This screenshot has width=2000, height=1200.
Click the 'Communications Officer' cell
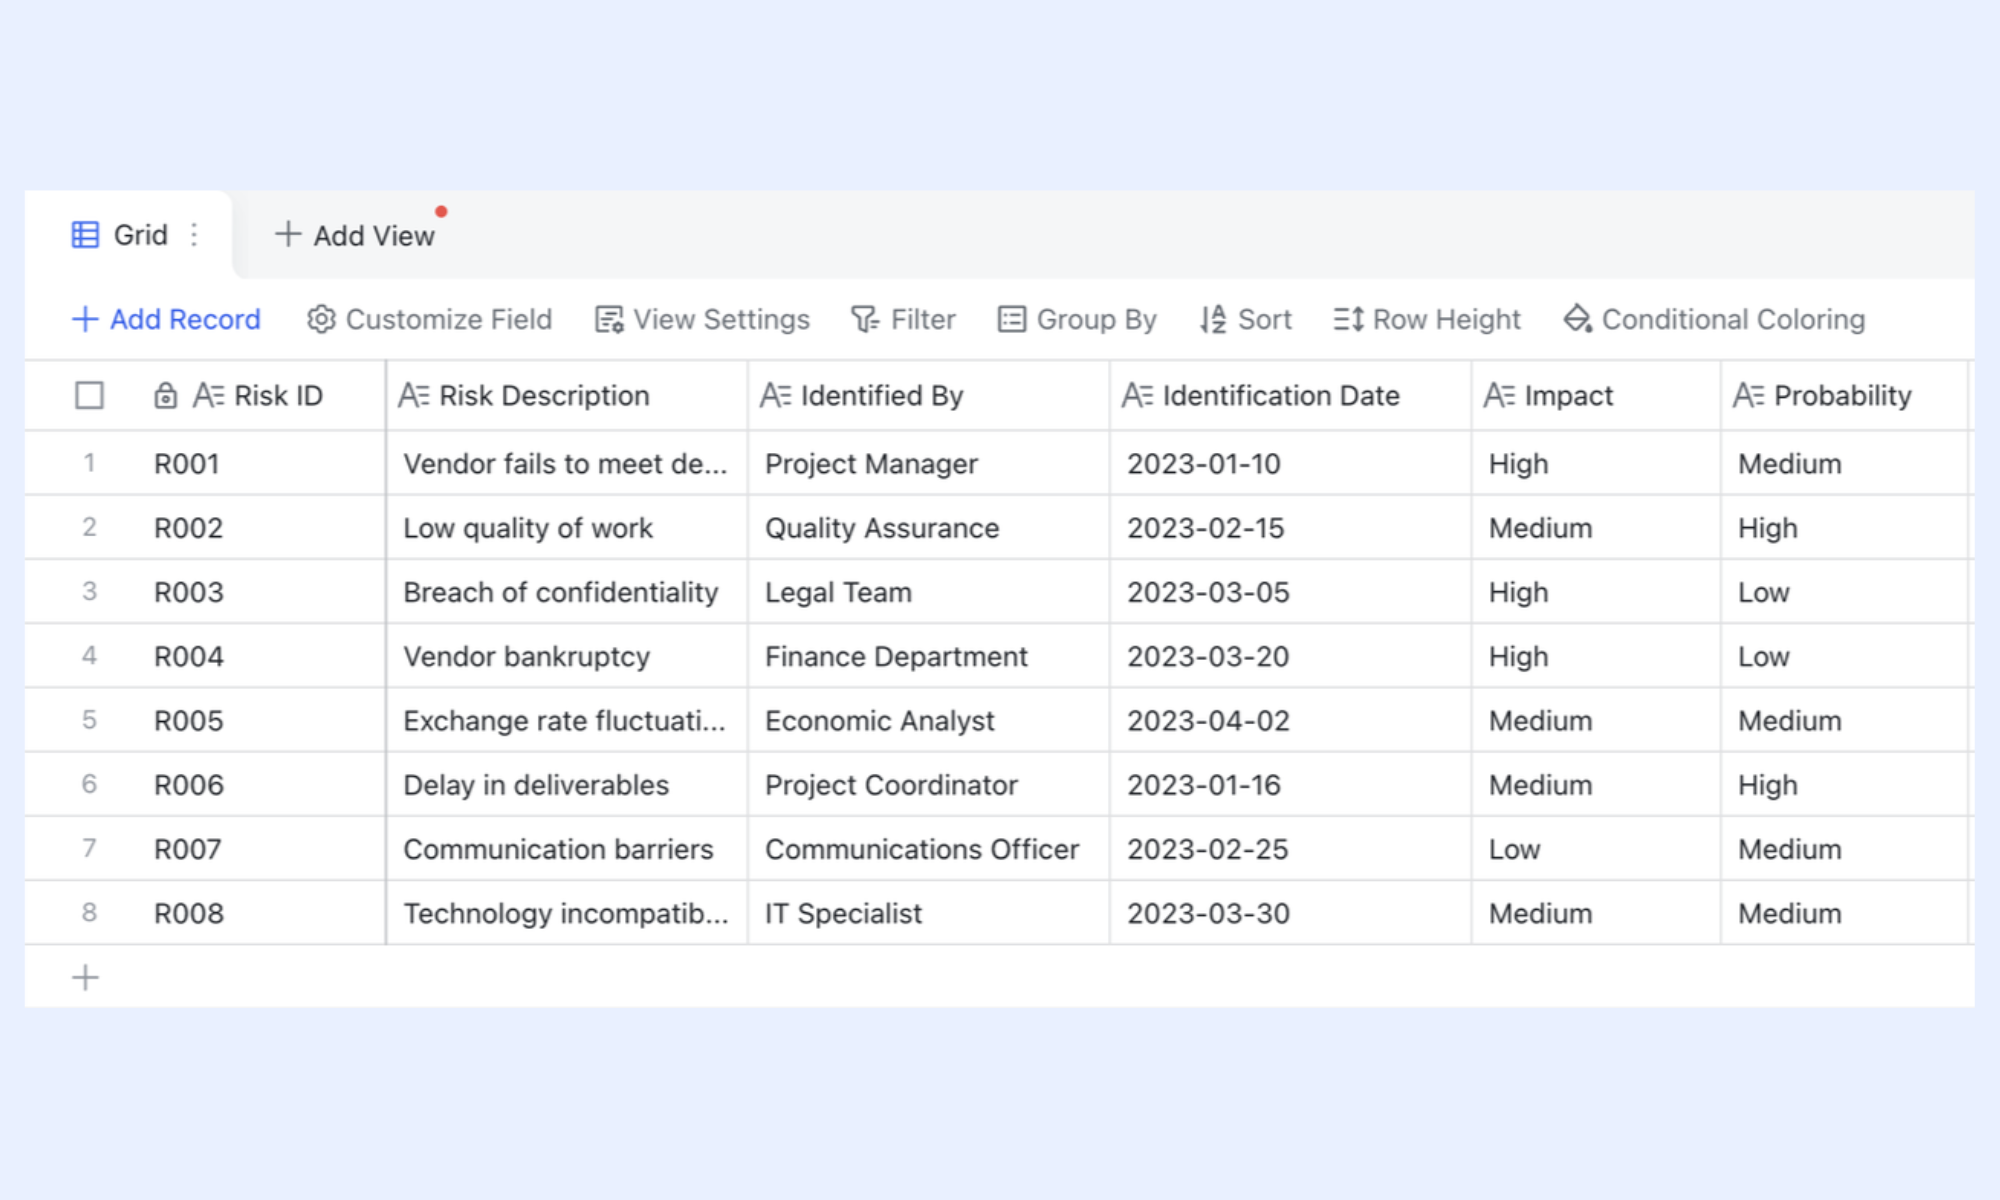pos(929,849)
